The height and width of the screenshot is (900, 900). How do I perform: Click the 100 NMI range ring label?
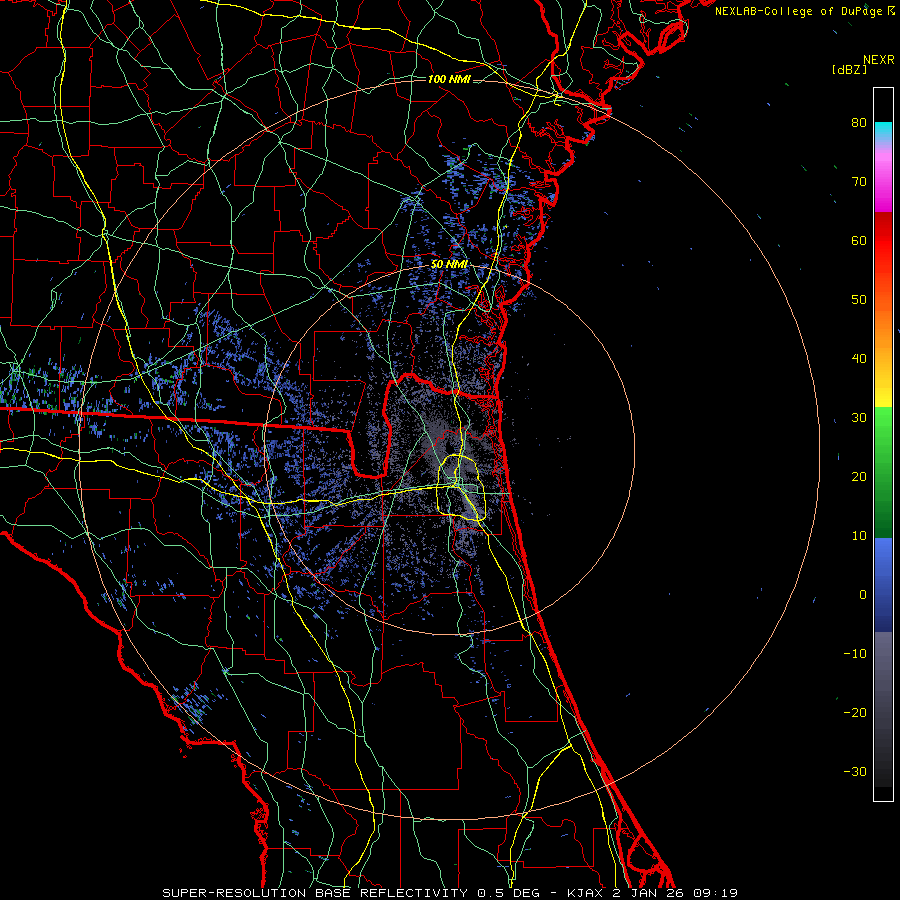(449, 79)
